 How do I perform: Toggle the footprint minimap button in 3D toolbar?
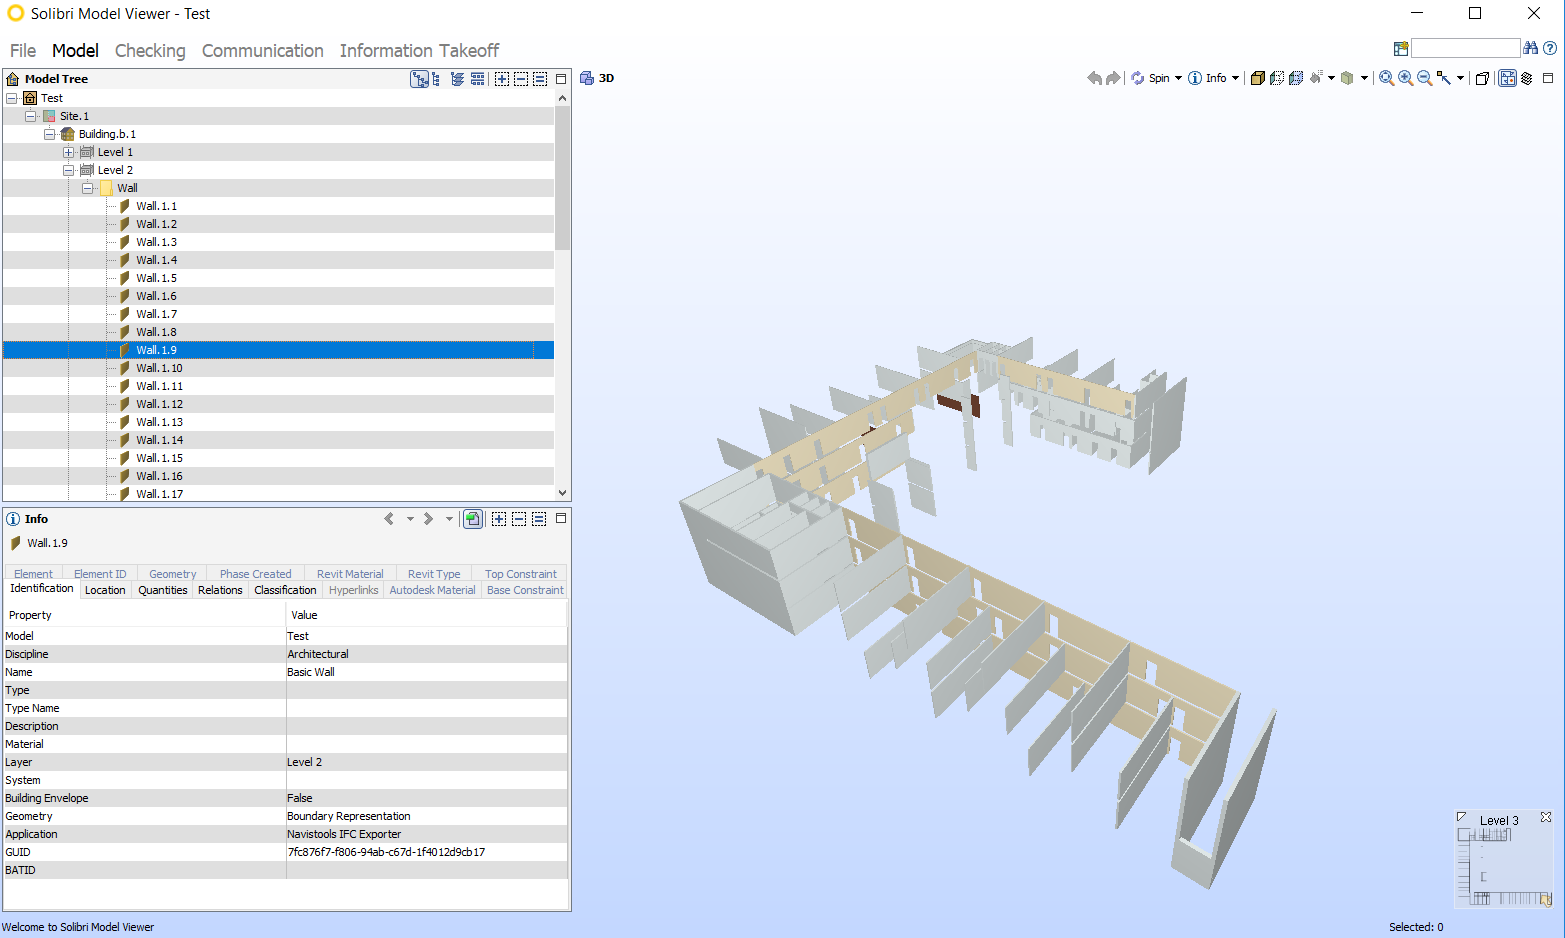tap(1507, 77)
